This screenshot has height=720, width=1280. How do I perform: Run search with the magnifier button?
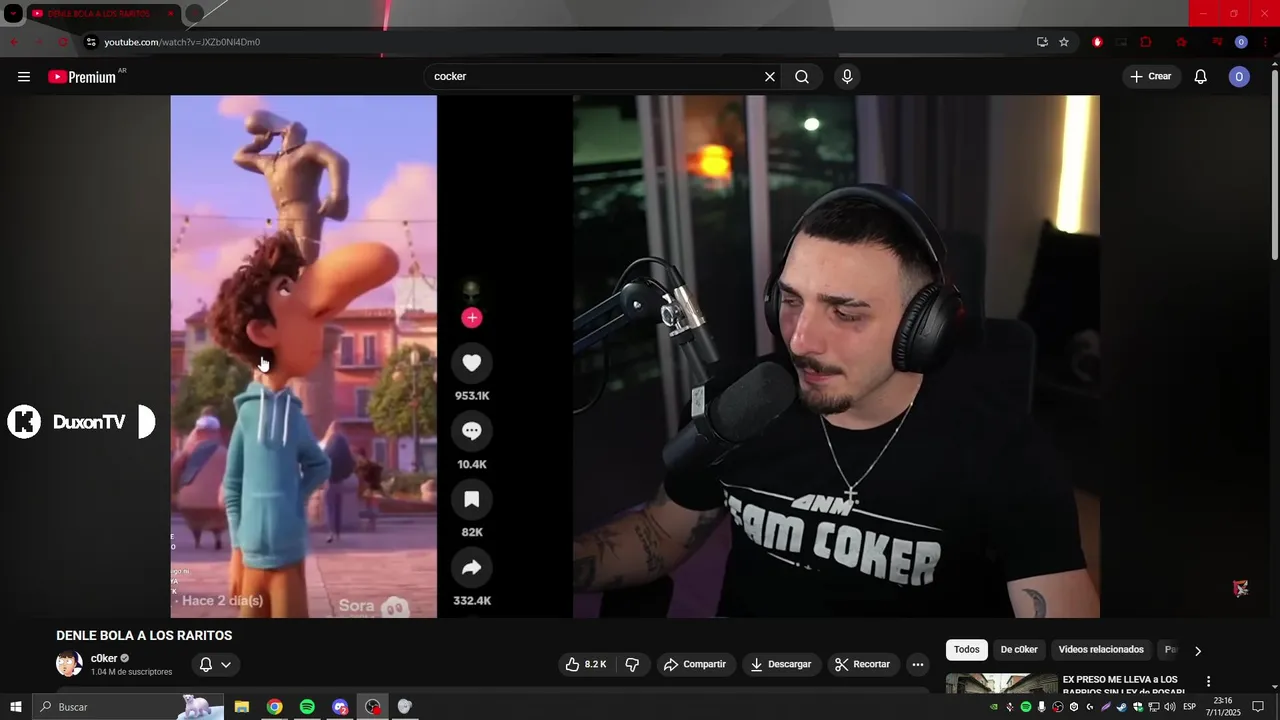pyautogui.click(x=802, y=77)
